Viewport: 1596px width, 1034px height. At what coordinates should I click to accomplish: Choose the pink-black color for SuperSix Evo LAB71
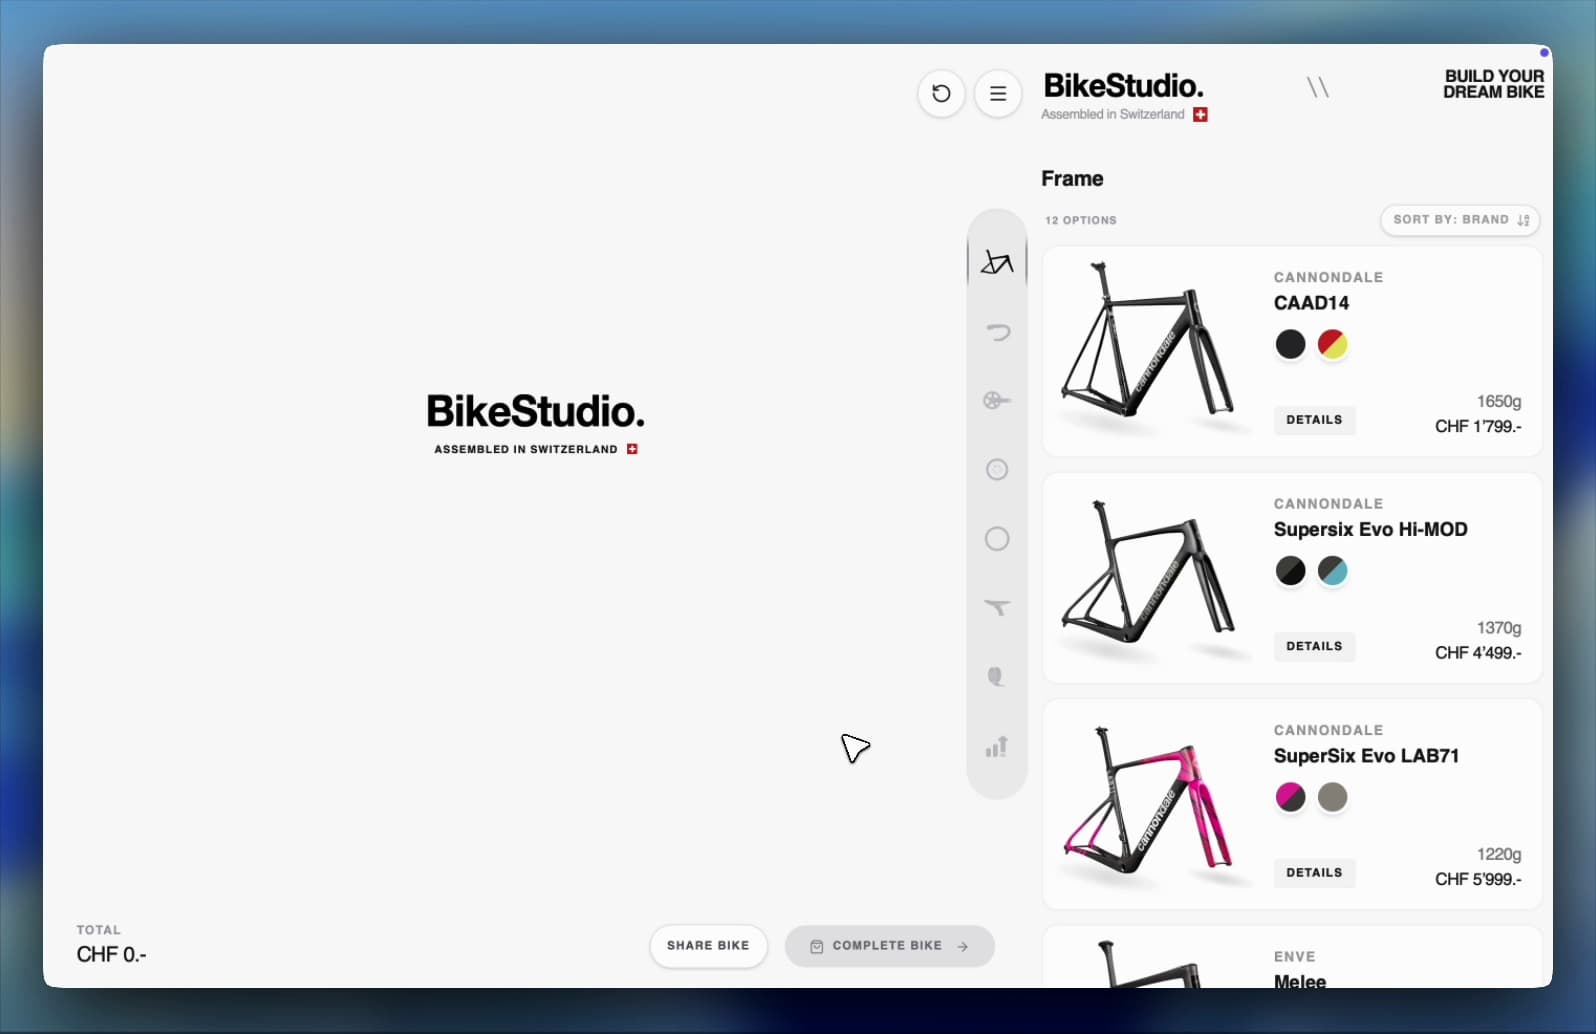(x=1290, y=797)
